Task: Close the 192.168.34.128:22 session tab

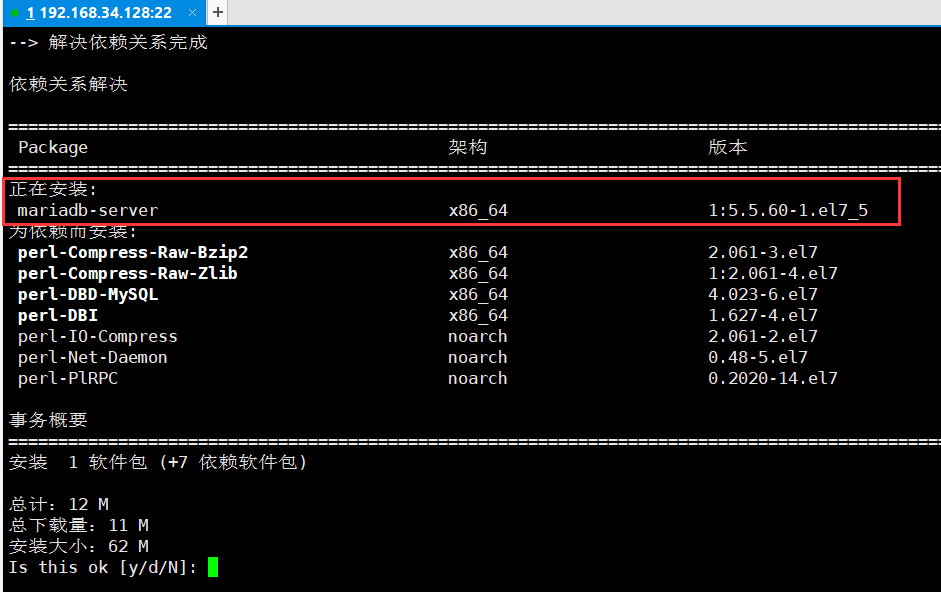Action: 192,13
